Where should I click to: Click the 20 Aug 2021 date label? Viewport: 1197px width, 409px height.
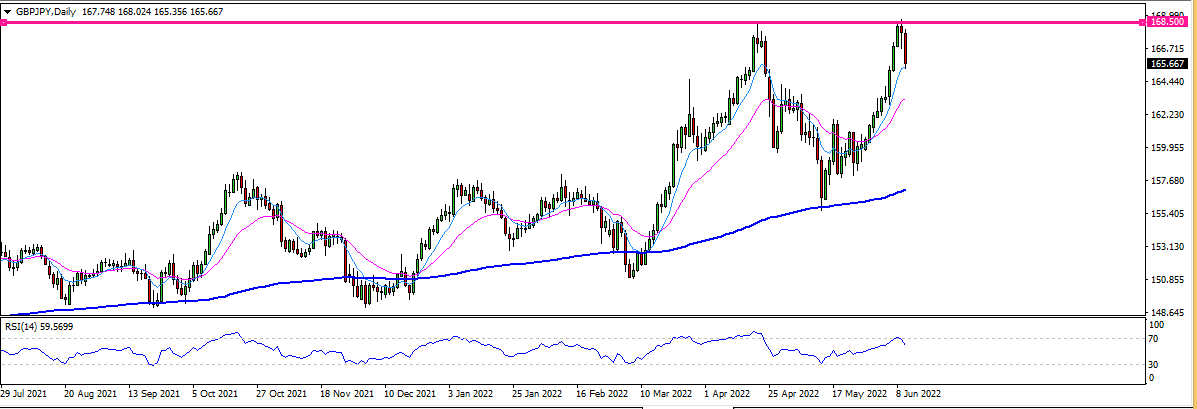90,395
